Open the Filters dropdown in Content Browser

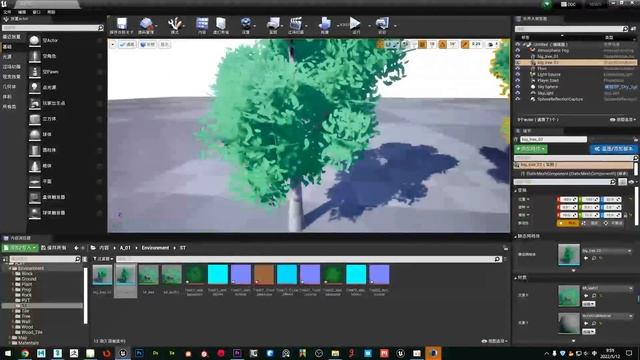pyautogui.click(x=103, y=259)
